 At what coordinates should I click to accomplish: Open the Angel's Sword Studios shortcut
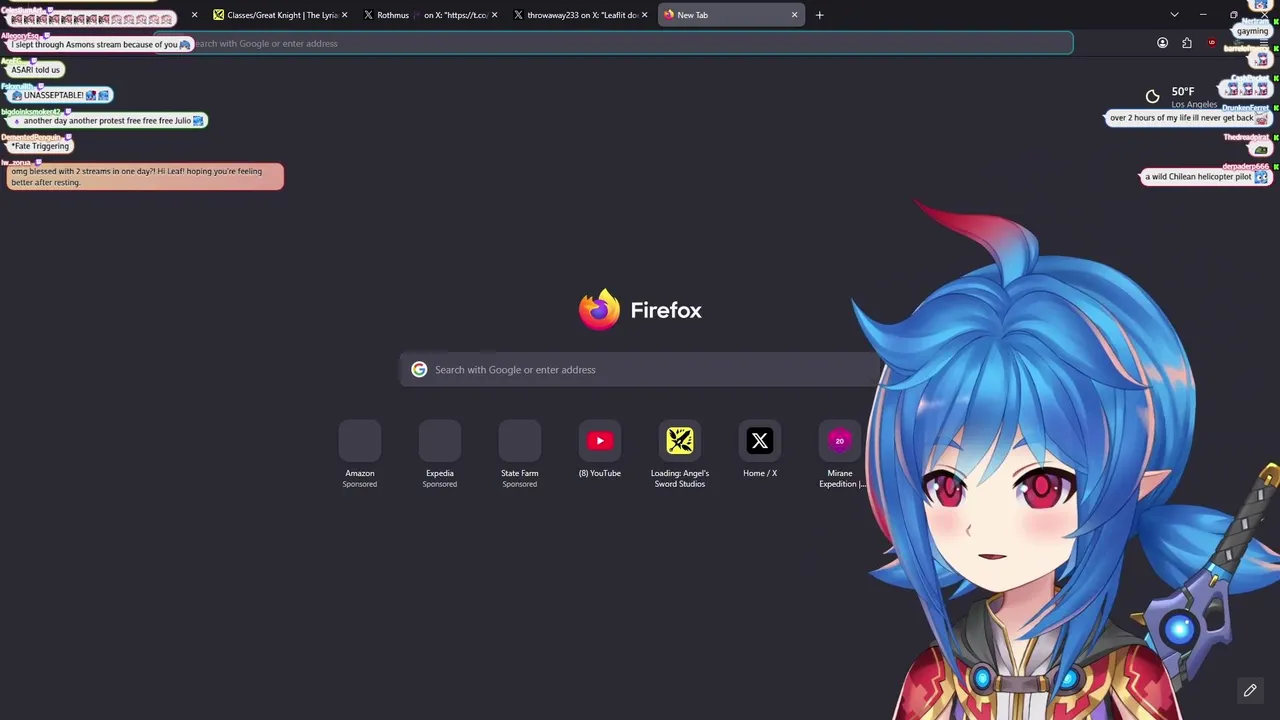[680, 455]
